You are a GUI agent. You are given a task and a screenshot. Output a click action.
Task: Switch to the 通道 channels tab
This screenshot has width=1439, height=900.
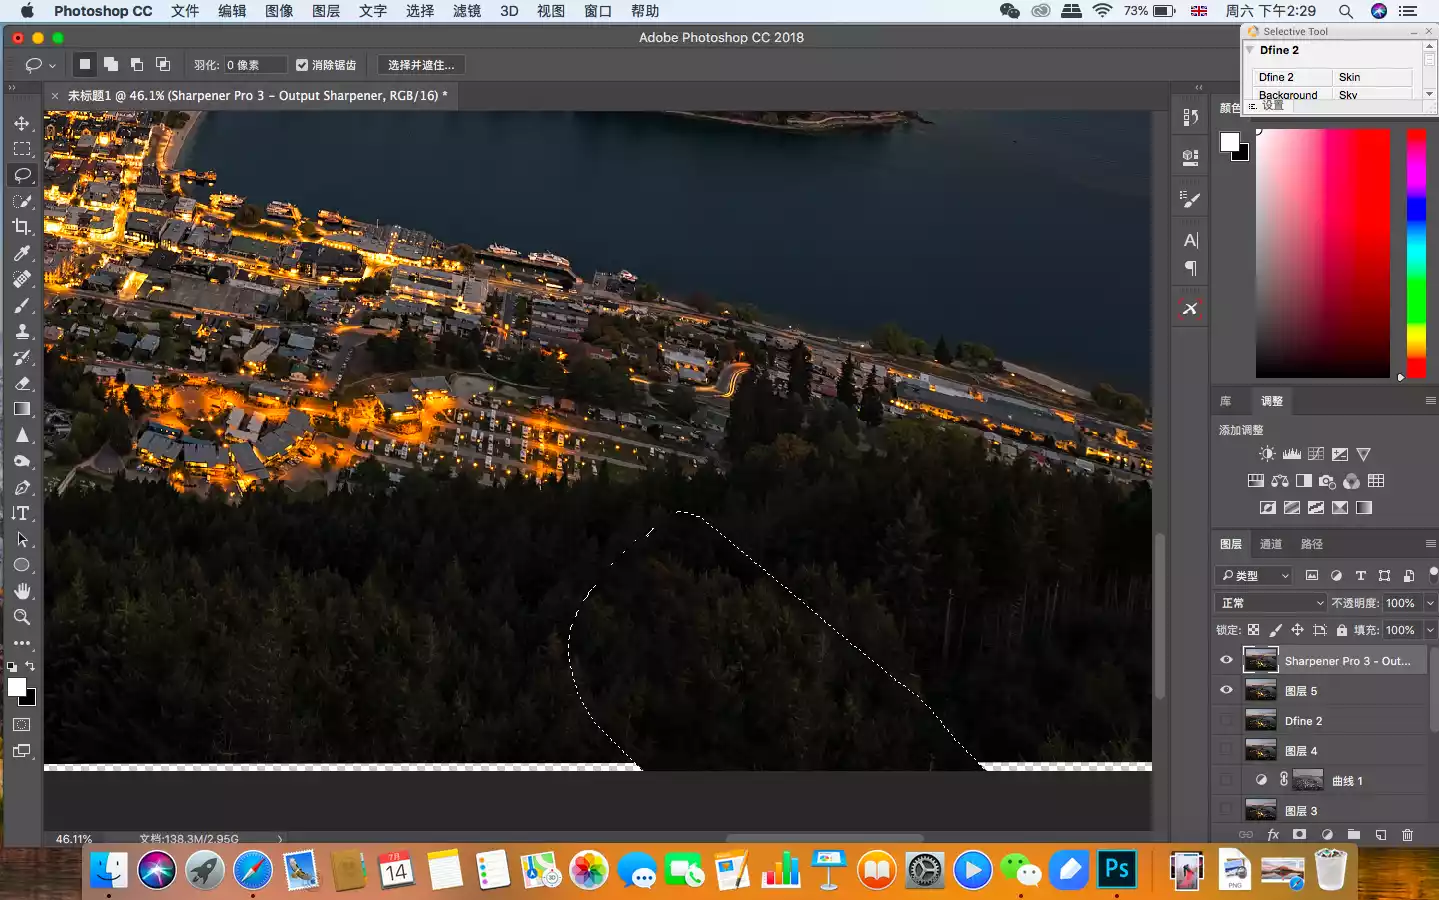1271,544
